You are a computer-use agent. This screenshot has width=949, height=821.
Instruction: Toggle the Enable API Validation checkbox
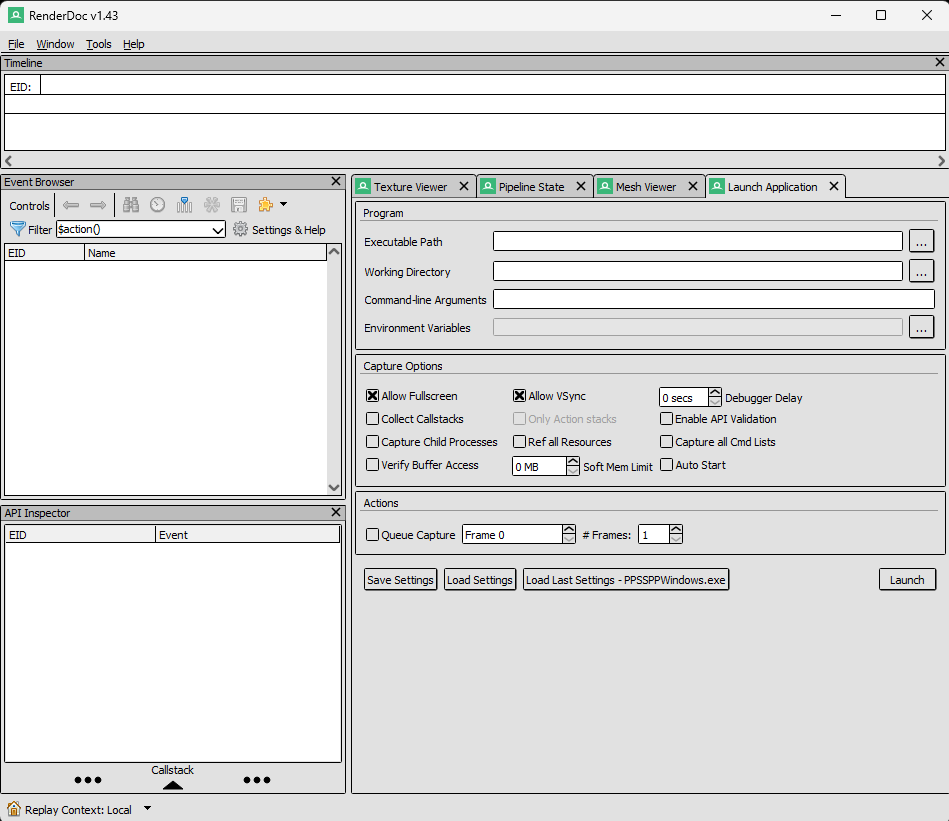coord(667,419)
